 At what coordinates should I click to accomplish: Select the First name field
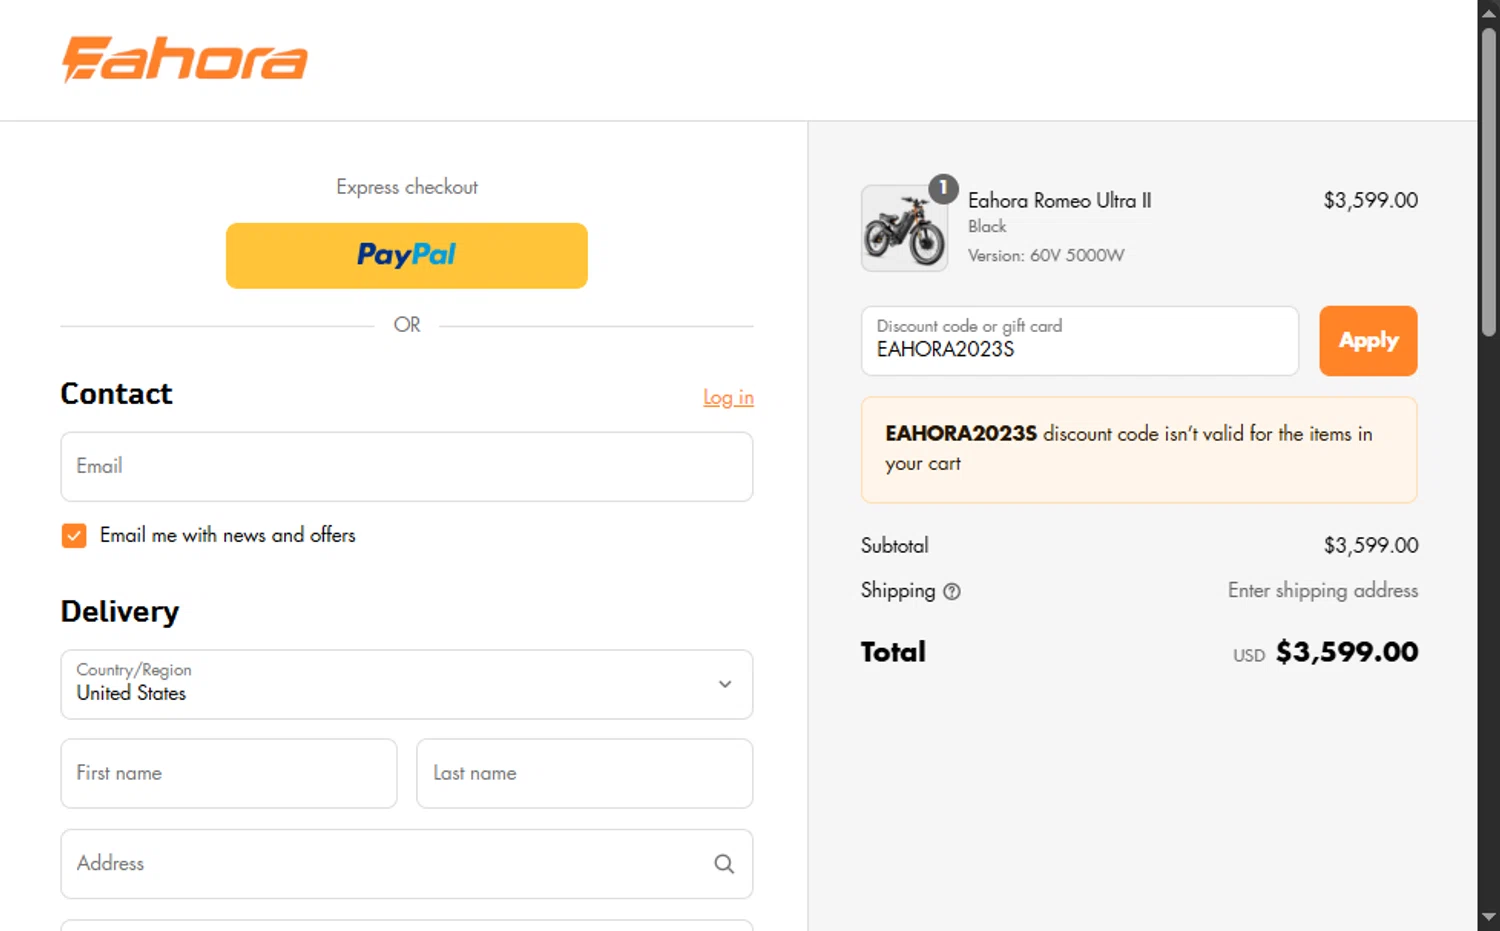coord(229,773)
